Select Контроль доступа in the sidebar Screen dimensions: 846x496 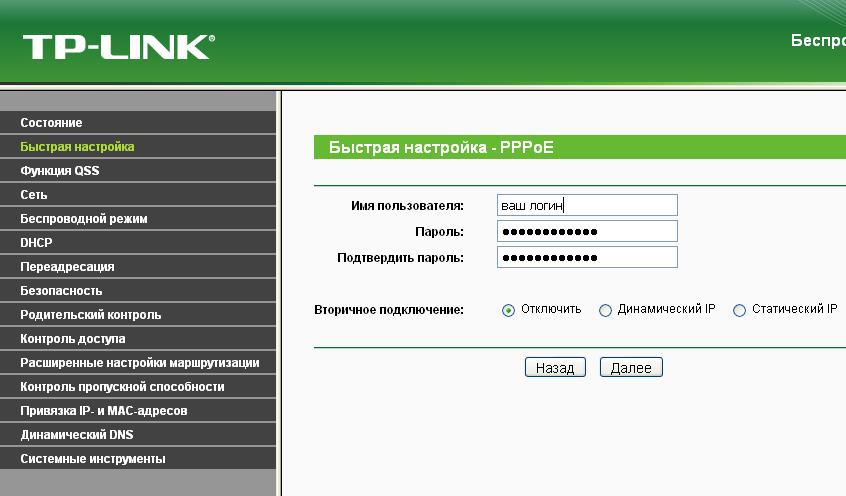pyautogui.click(x=138, y=339)
